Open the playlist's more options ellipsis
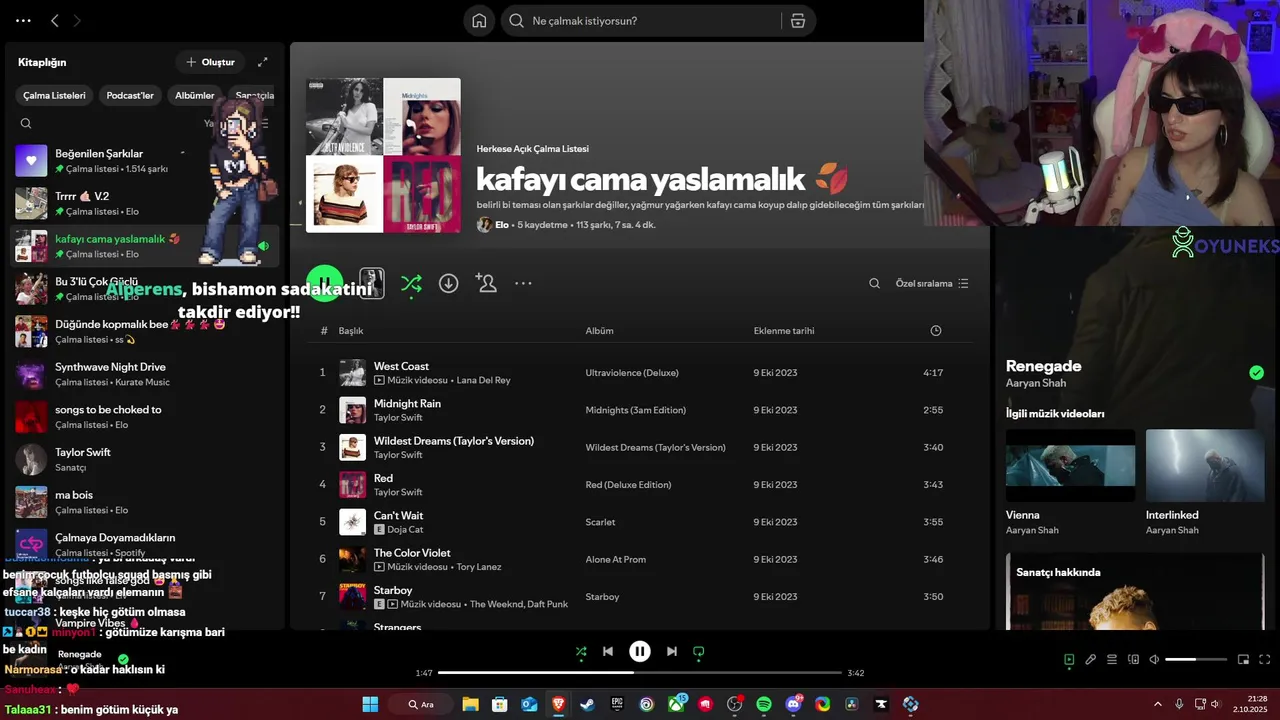 [523, 284]
